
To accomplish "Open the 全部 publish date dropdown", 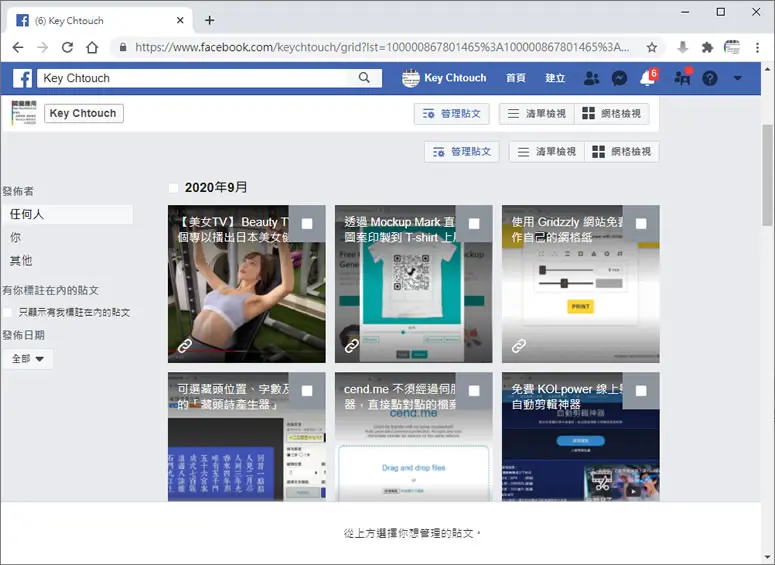I will (x=28, y=359).
